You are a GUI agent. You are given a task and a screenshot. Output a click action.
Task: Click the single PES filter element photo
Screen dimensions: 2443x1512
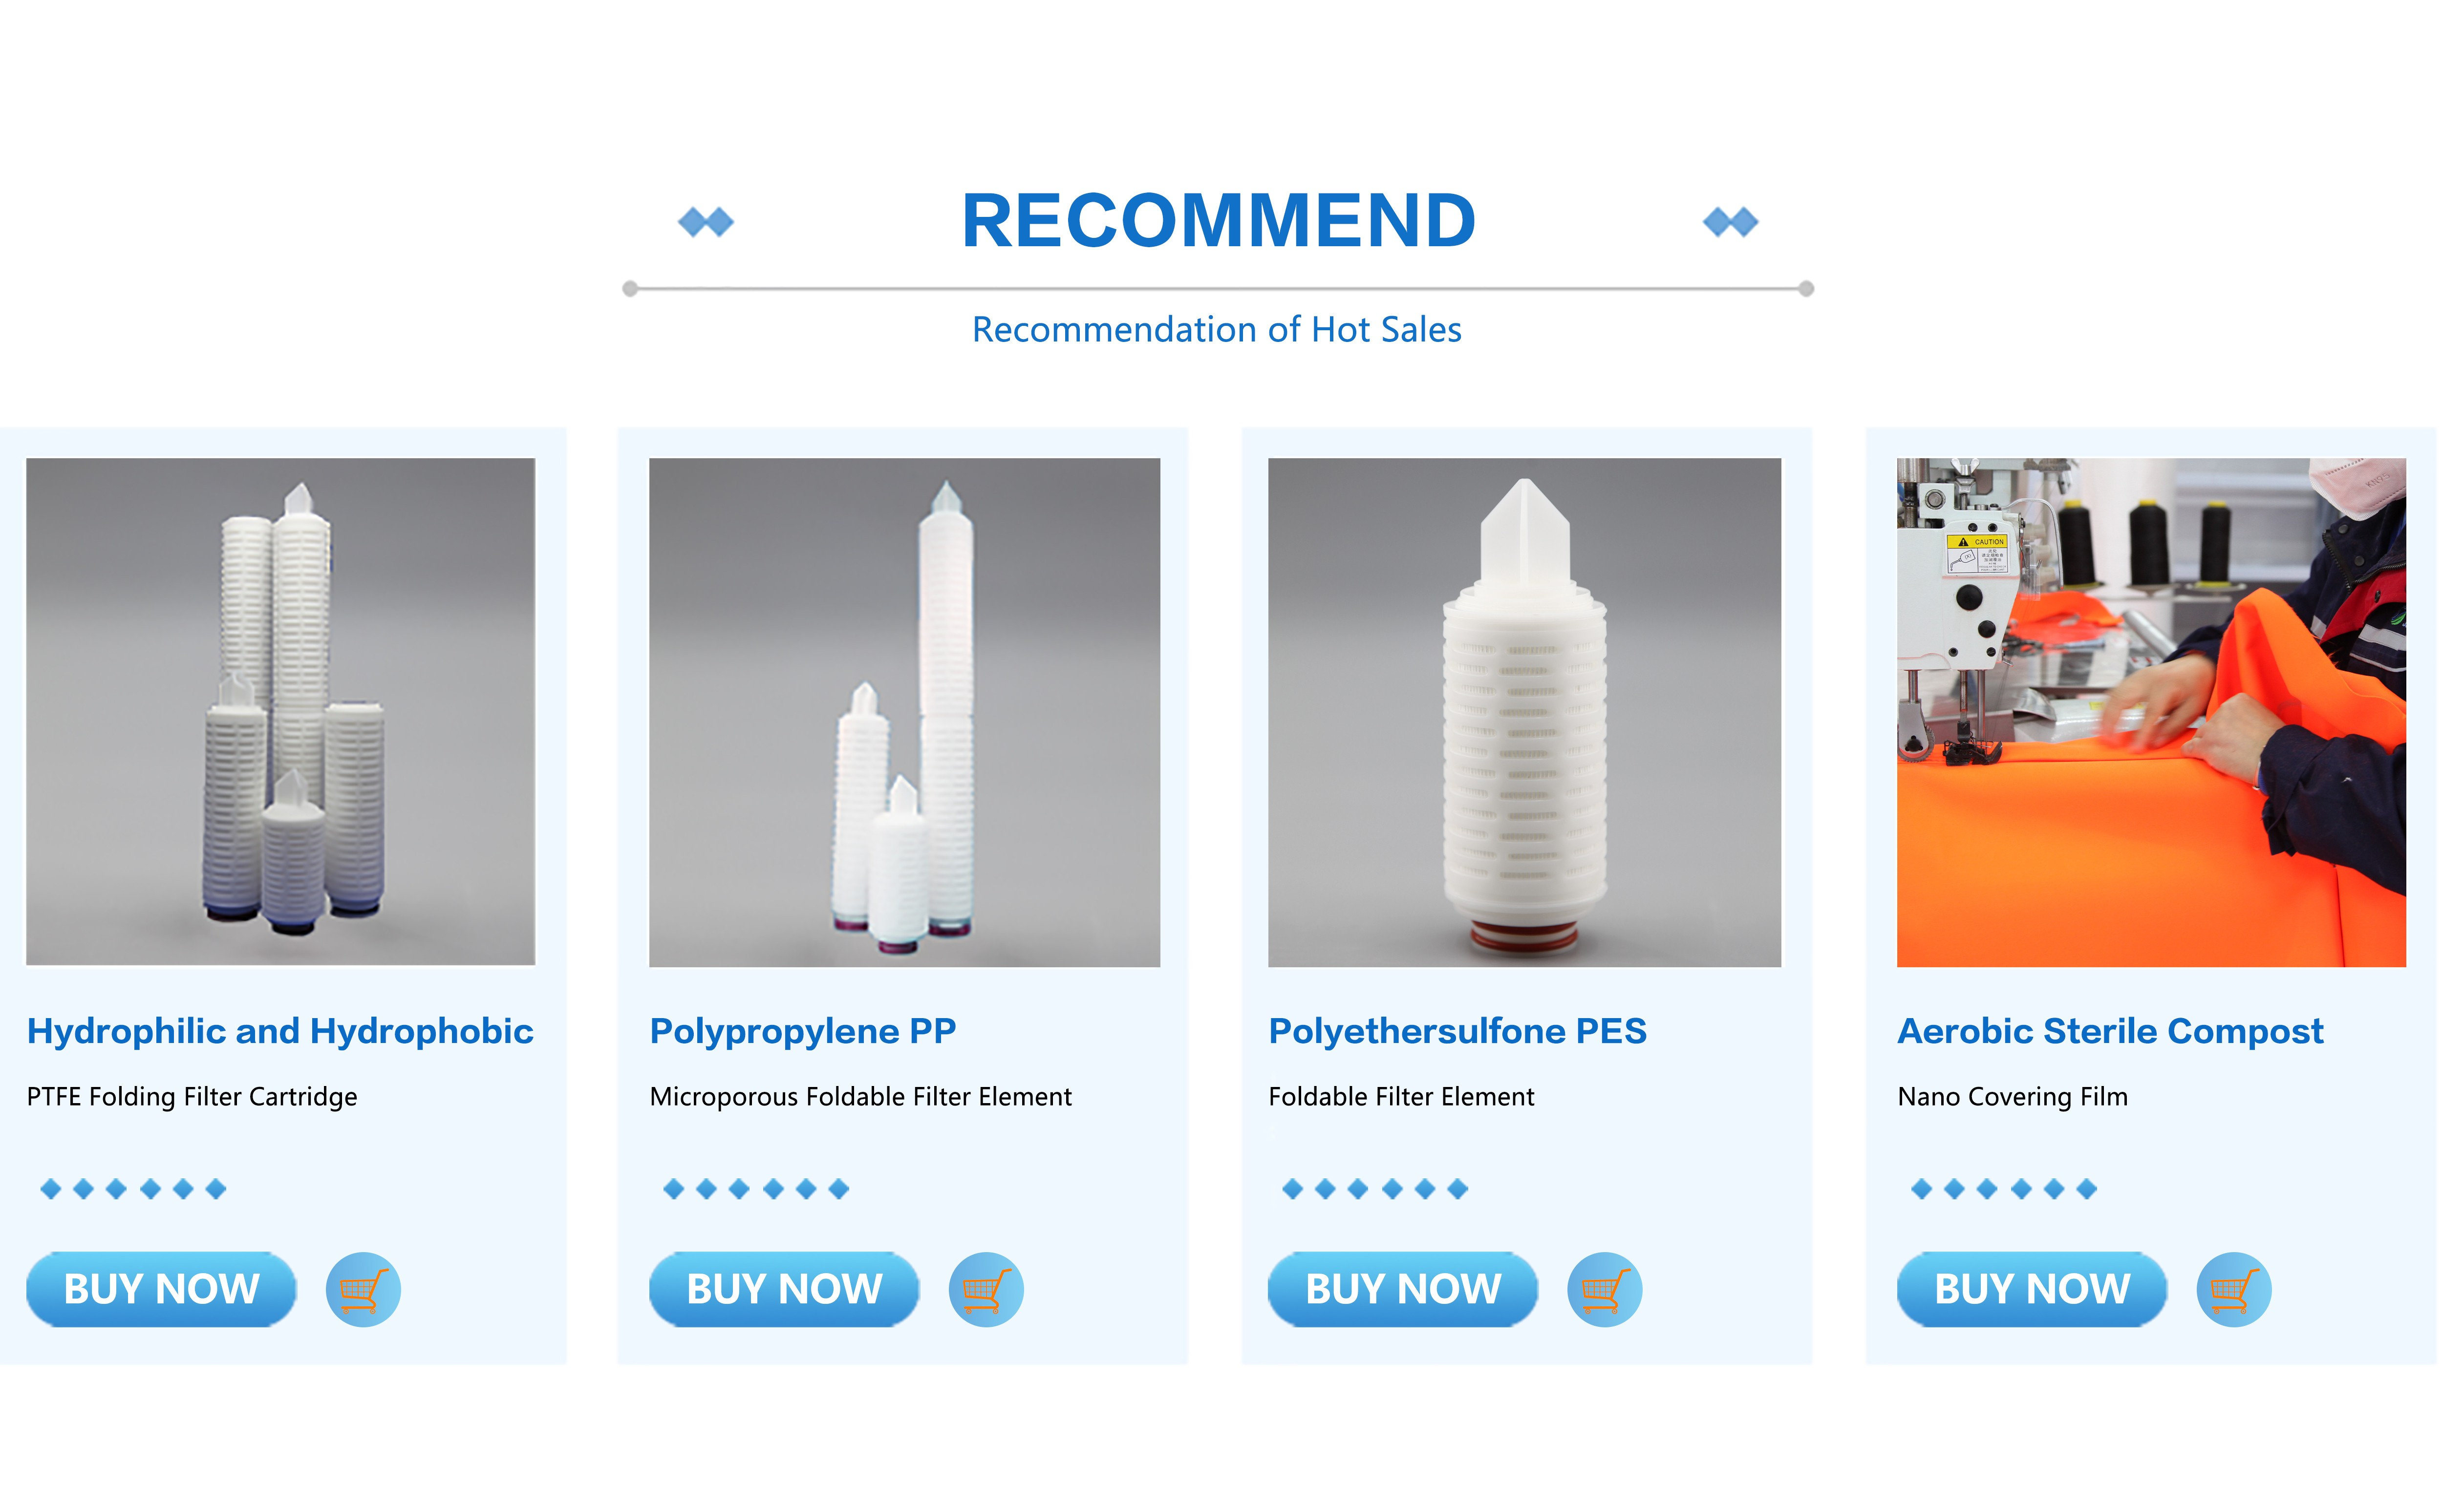(1525, 712)
